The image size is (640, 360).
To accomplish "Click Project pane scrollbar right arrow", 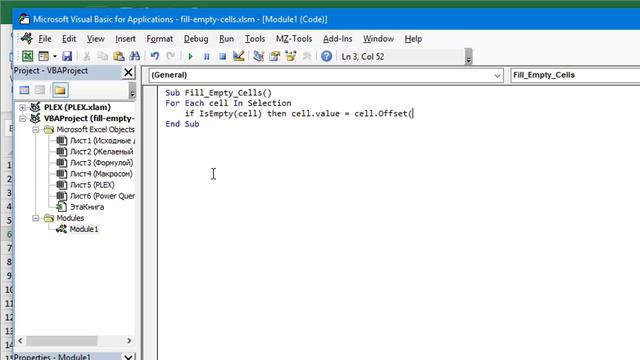I will 129,340.
